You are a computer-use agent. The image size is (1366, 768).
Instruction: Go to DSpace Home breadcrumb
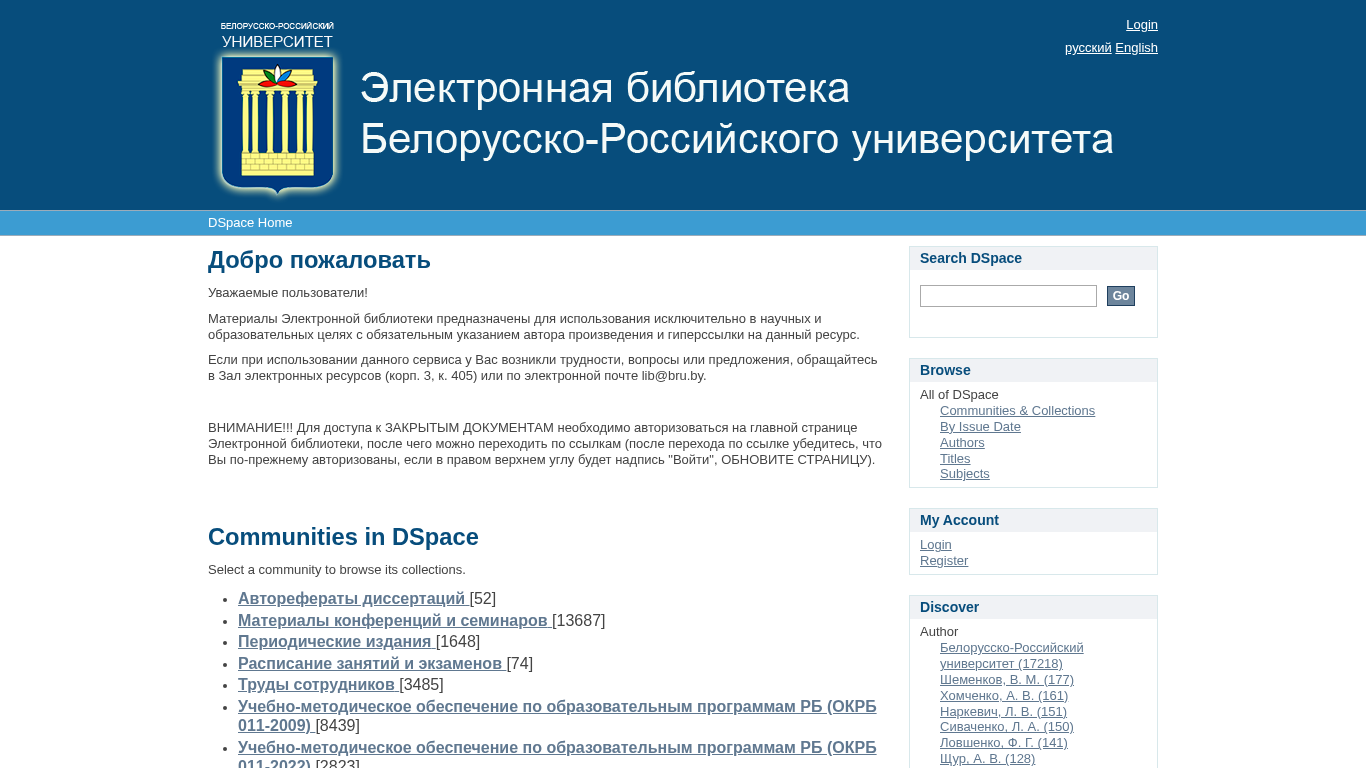(250, 223)
